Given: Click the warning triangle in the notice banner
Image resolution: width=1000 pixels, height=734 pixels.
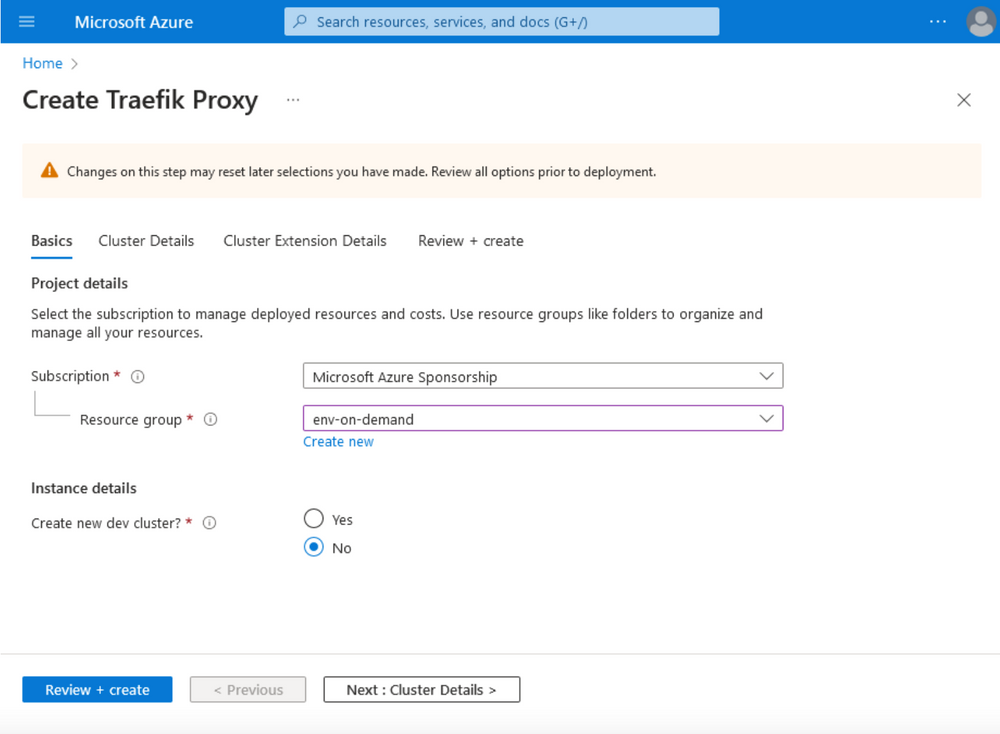Looking at the screenshot, I should click(49, 170).
